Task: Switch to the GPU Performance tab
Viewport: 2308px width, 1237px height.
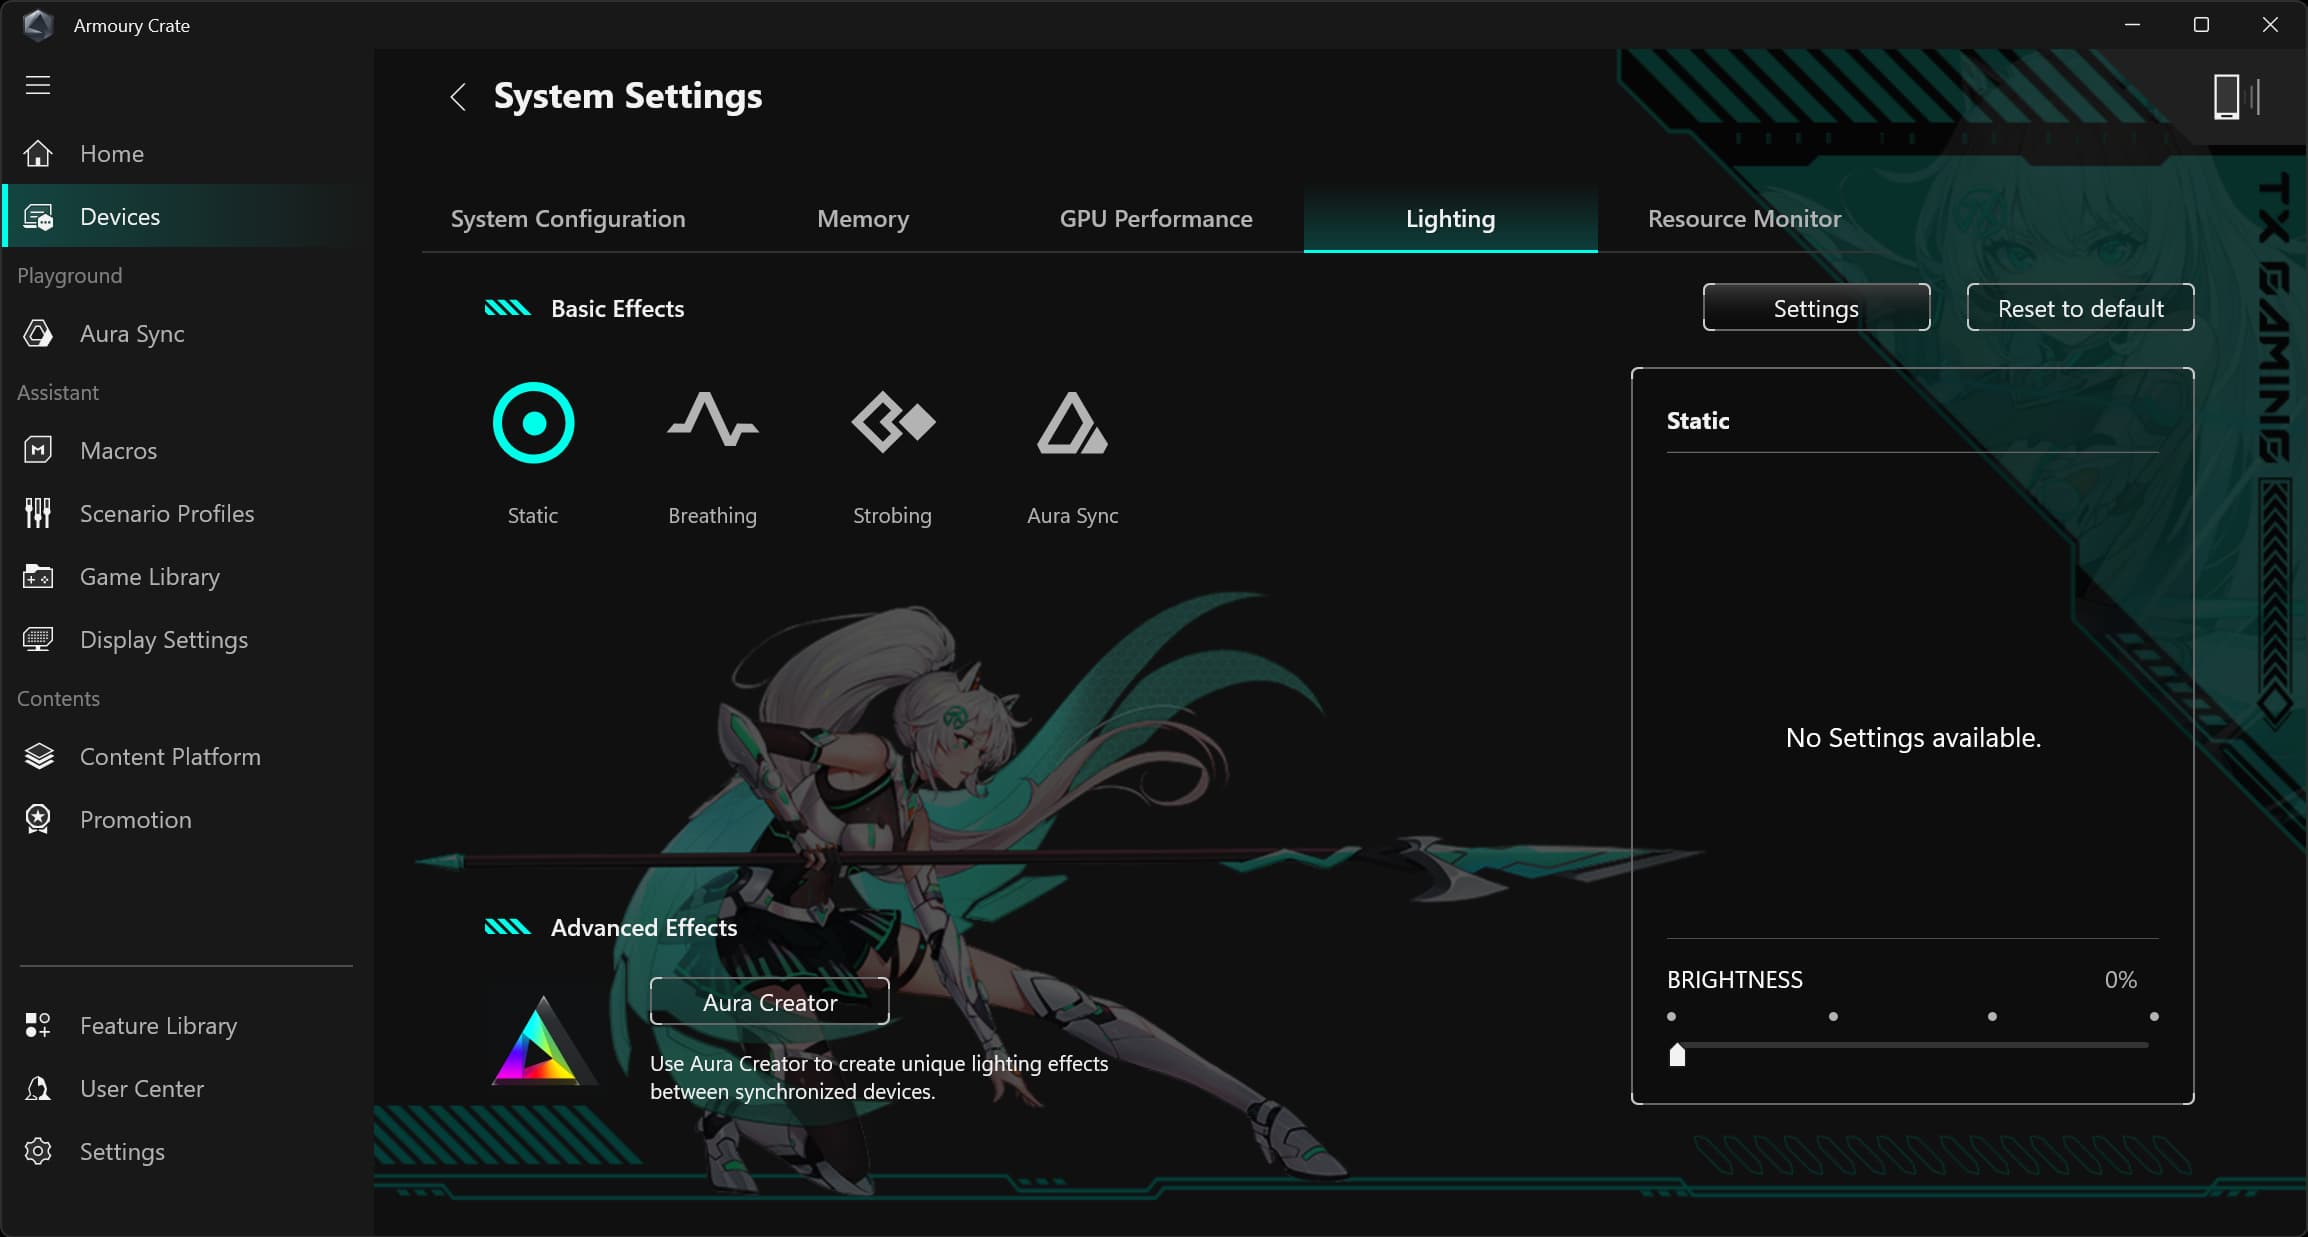Action: pos(1155,219)
